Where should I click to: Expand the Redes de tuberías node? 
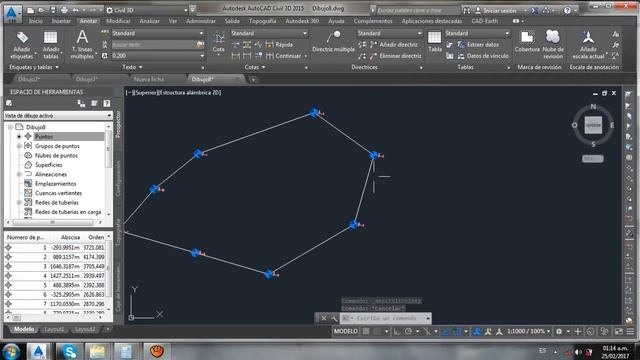19,202
